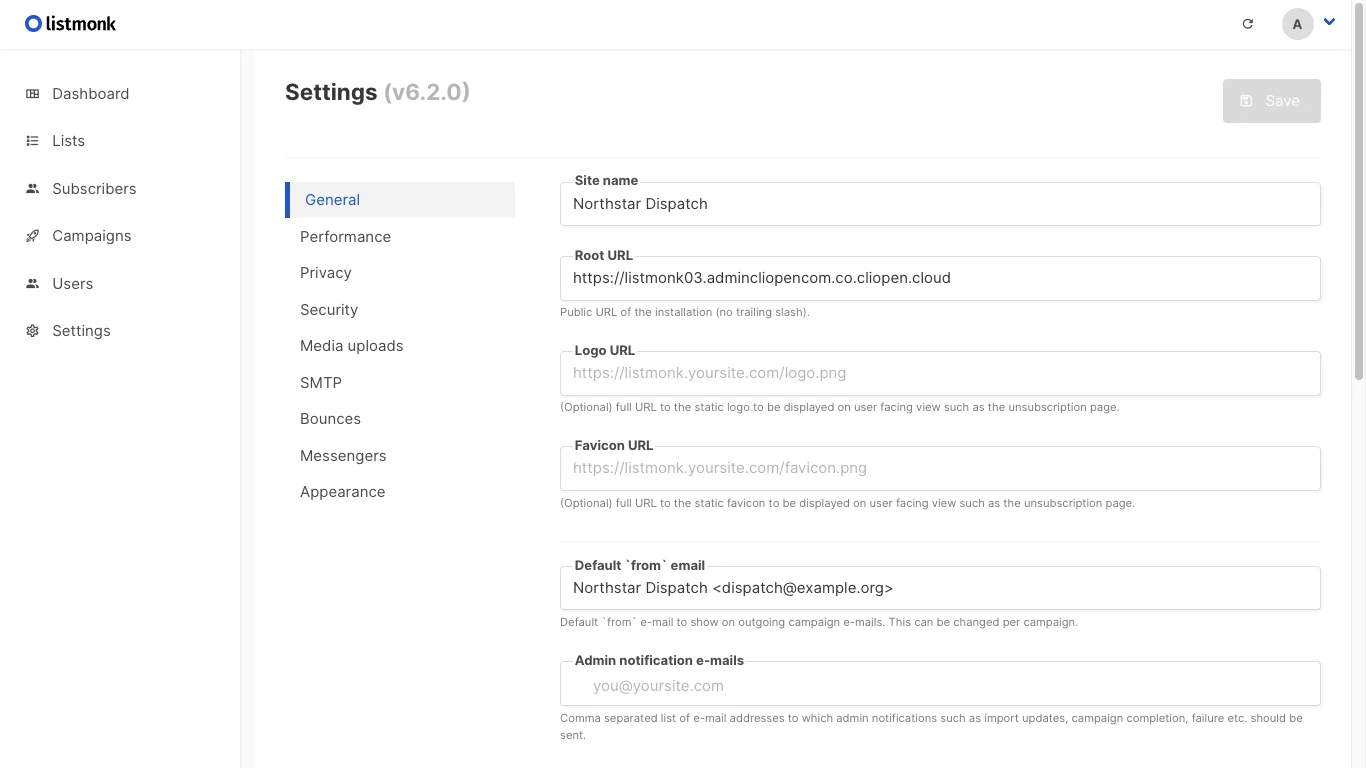Click the 'Settings (v6.2.0)' heading

tap(377, 92)
